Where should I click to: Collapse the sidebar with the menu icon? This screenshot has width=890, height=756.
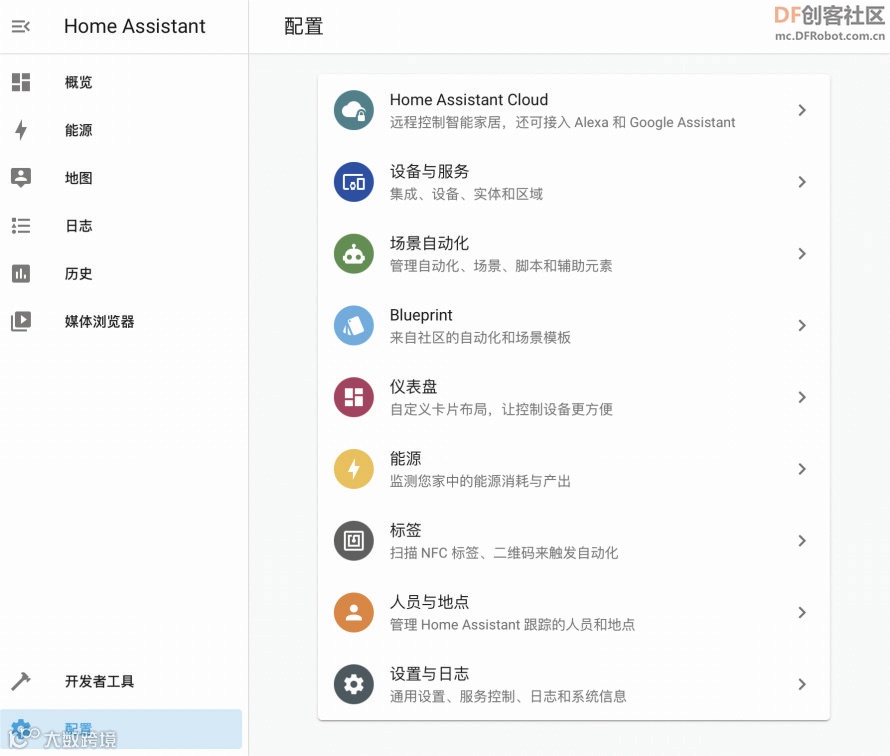pos(20,26)
